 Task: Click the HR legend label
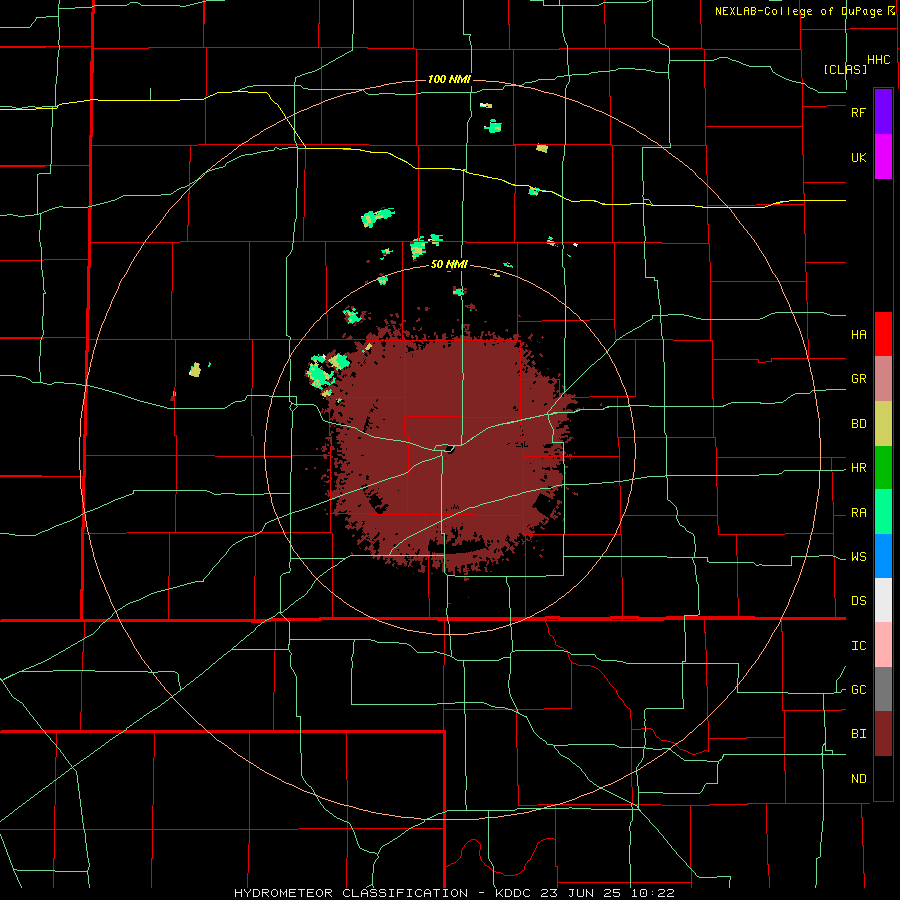pyautogui.click(x=859, y=468)
